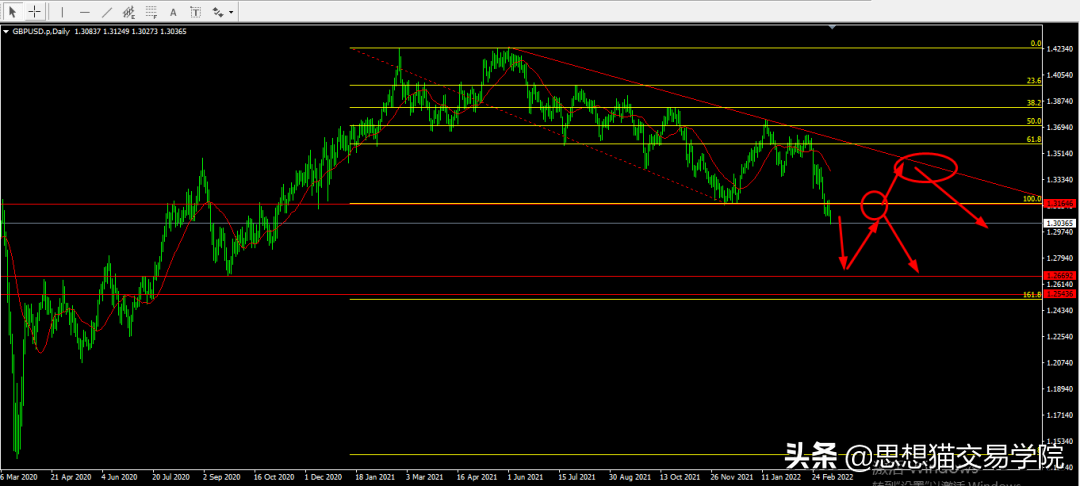Click the 11 Jan 2022 date on time axis

(781, 476)
